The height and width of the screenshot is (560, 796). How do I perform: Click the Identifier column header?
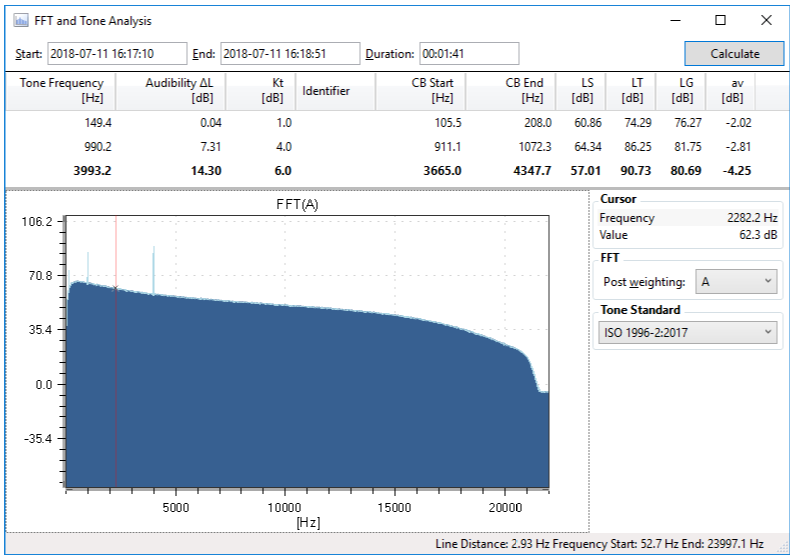336,91
